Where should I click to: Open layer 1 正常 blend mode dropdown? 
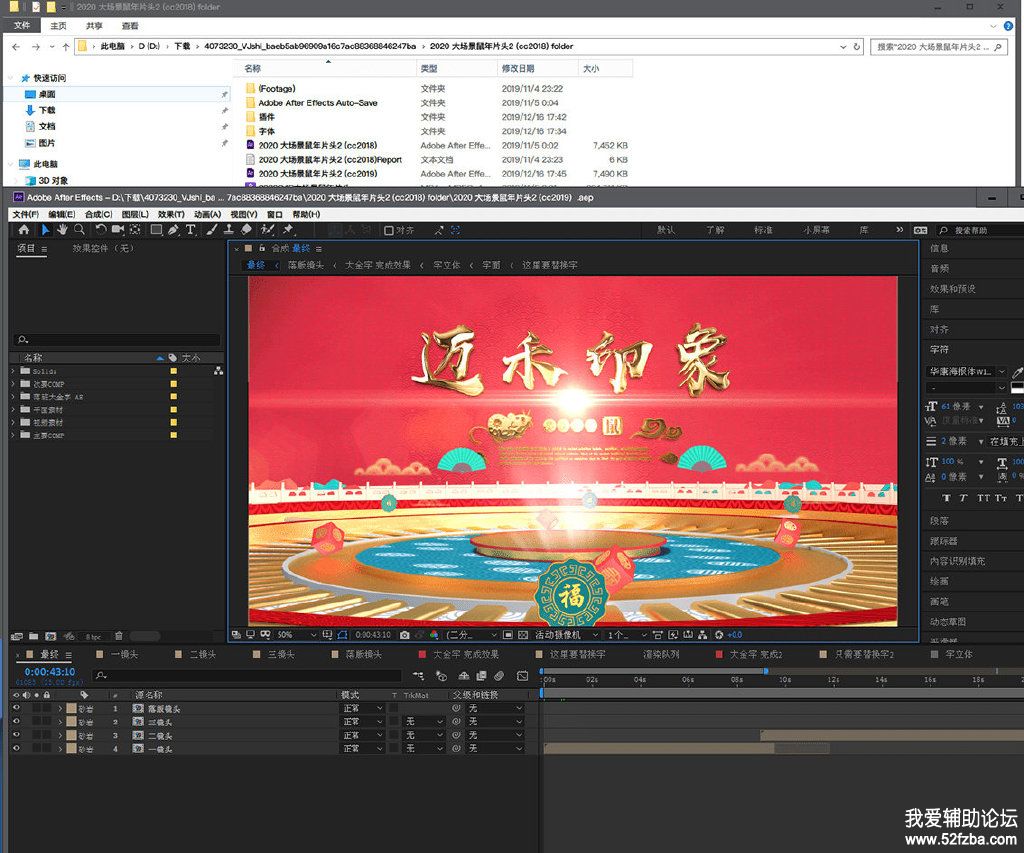[x=363, y=708]
